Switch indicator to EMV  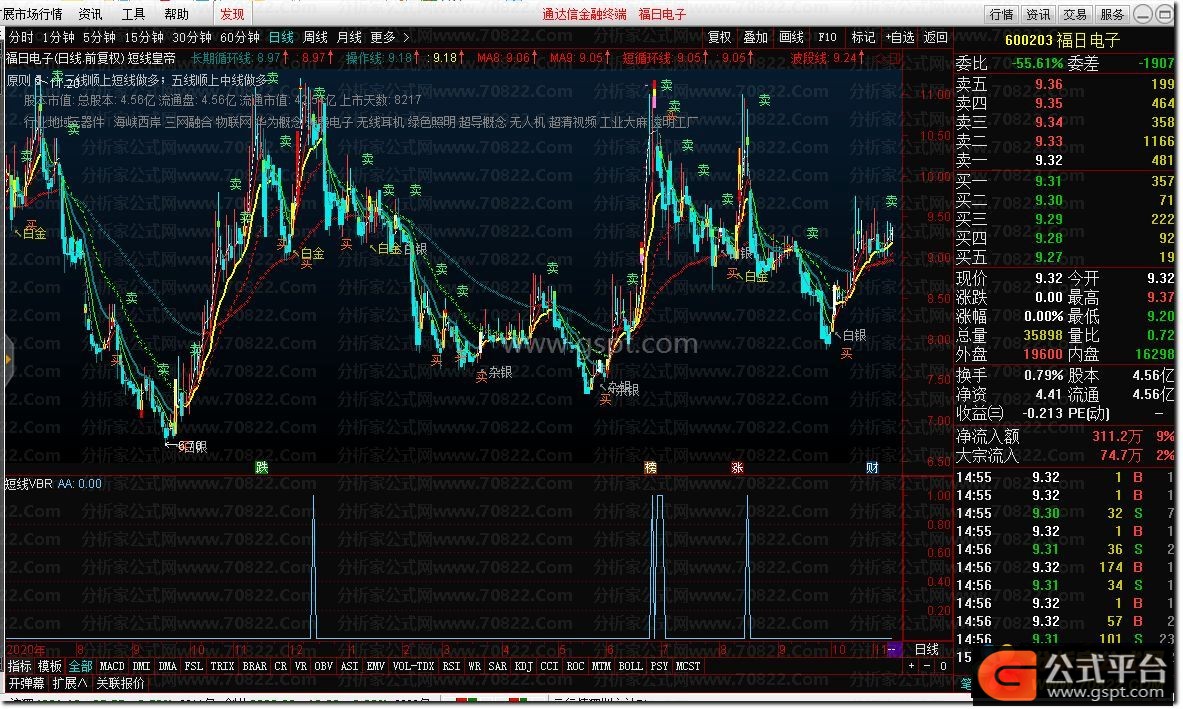click(x=376, y=666)
